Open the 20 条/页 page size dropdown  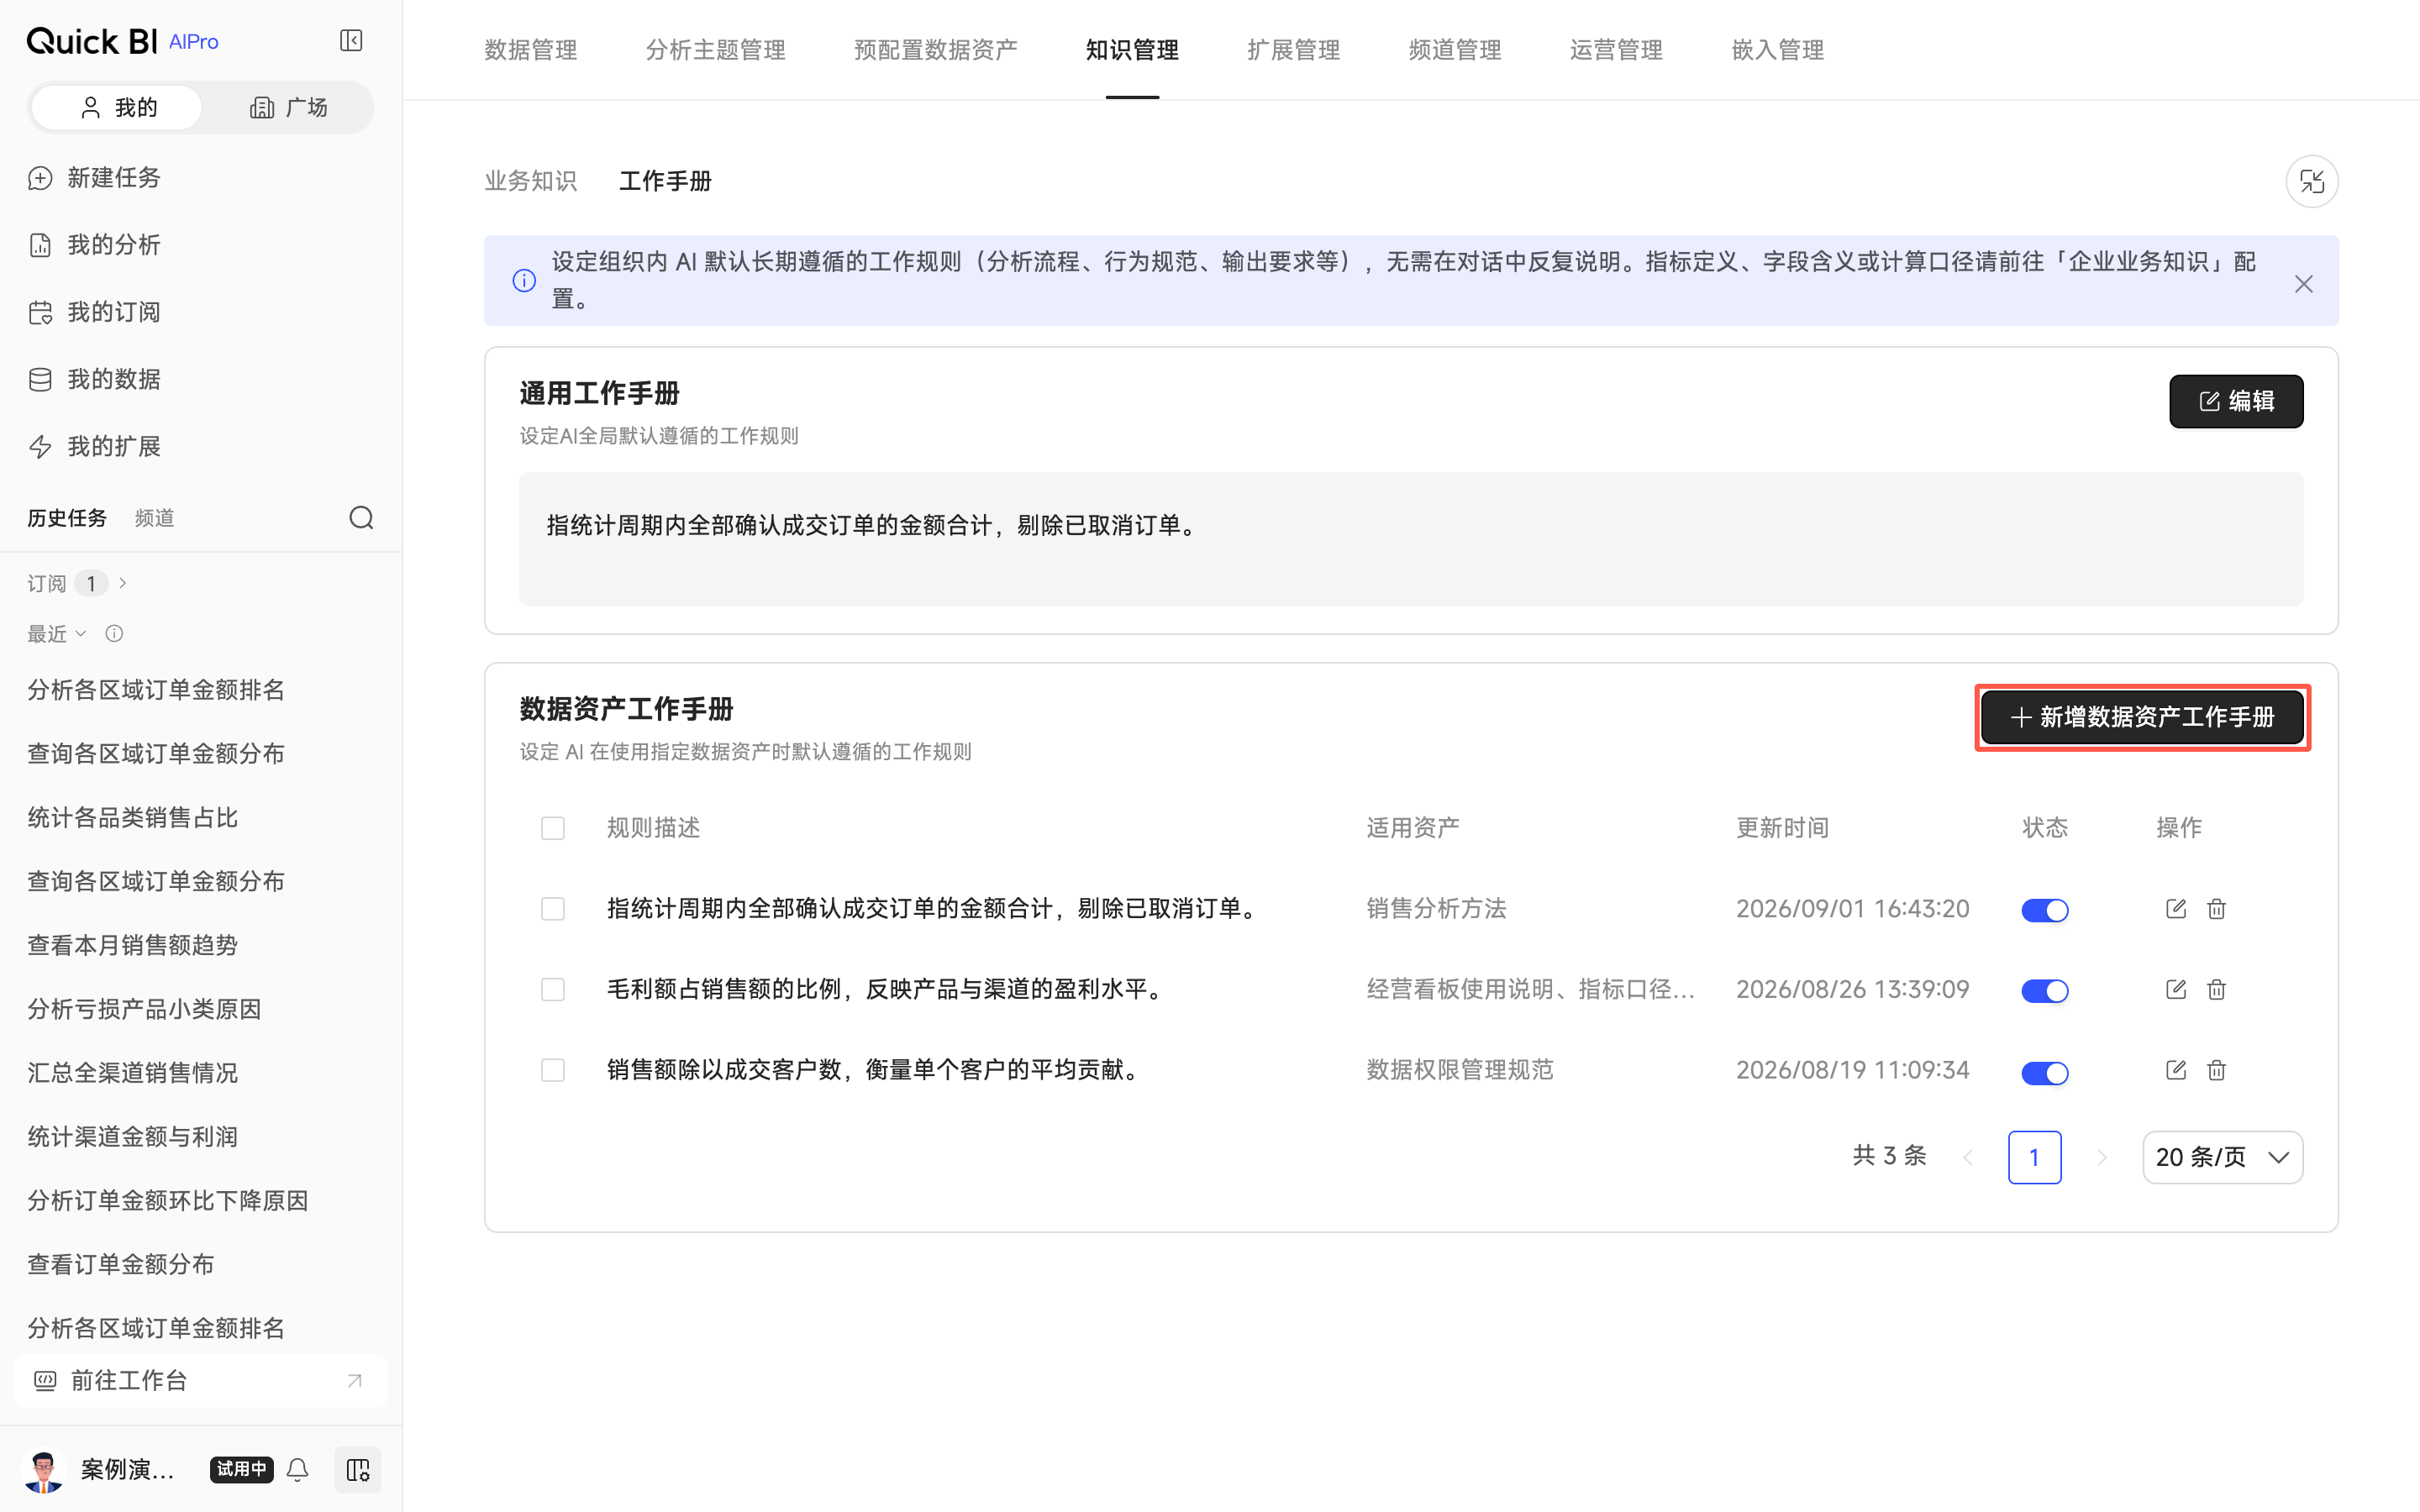(2222, 1157)
